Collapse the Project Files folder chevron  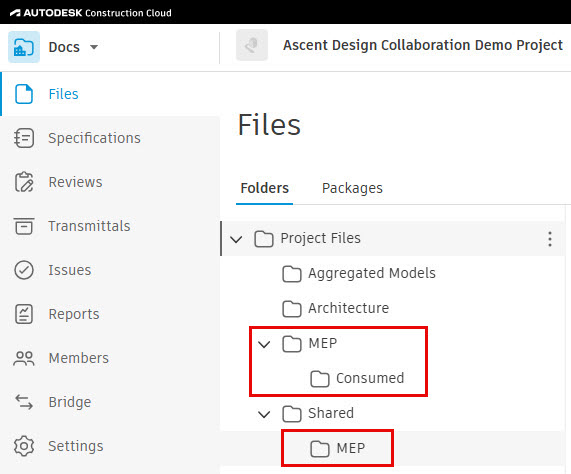pyautogui.click(x=236, y=239)
